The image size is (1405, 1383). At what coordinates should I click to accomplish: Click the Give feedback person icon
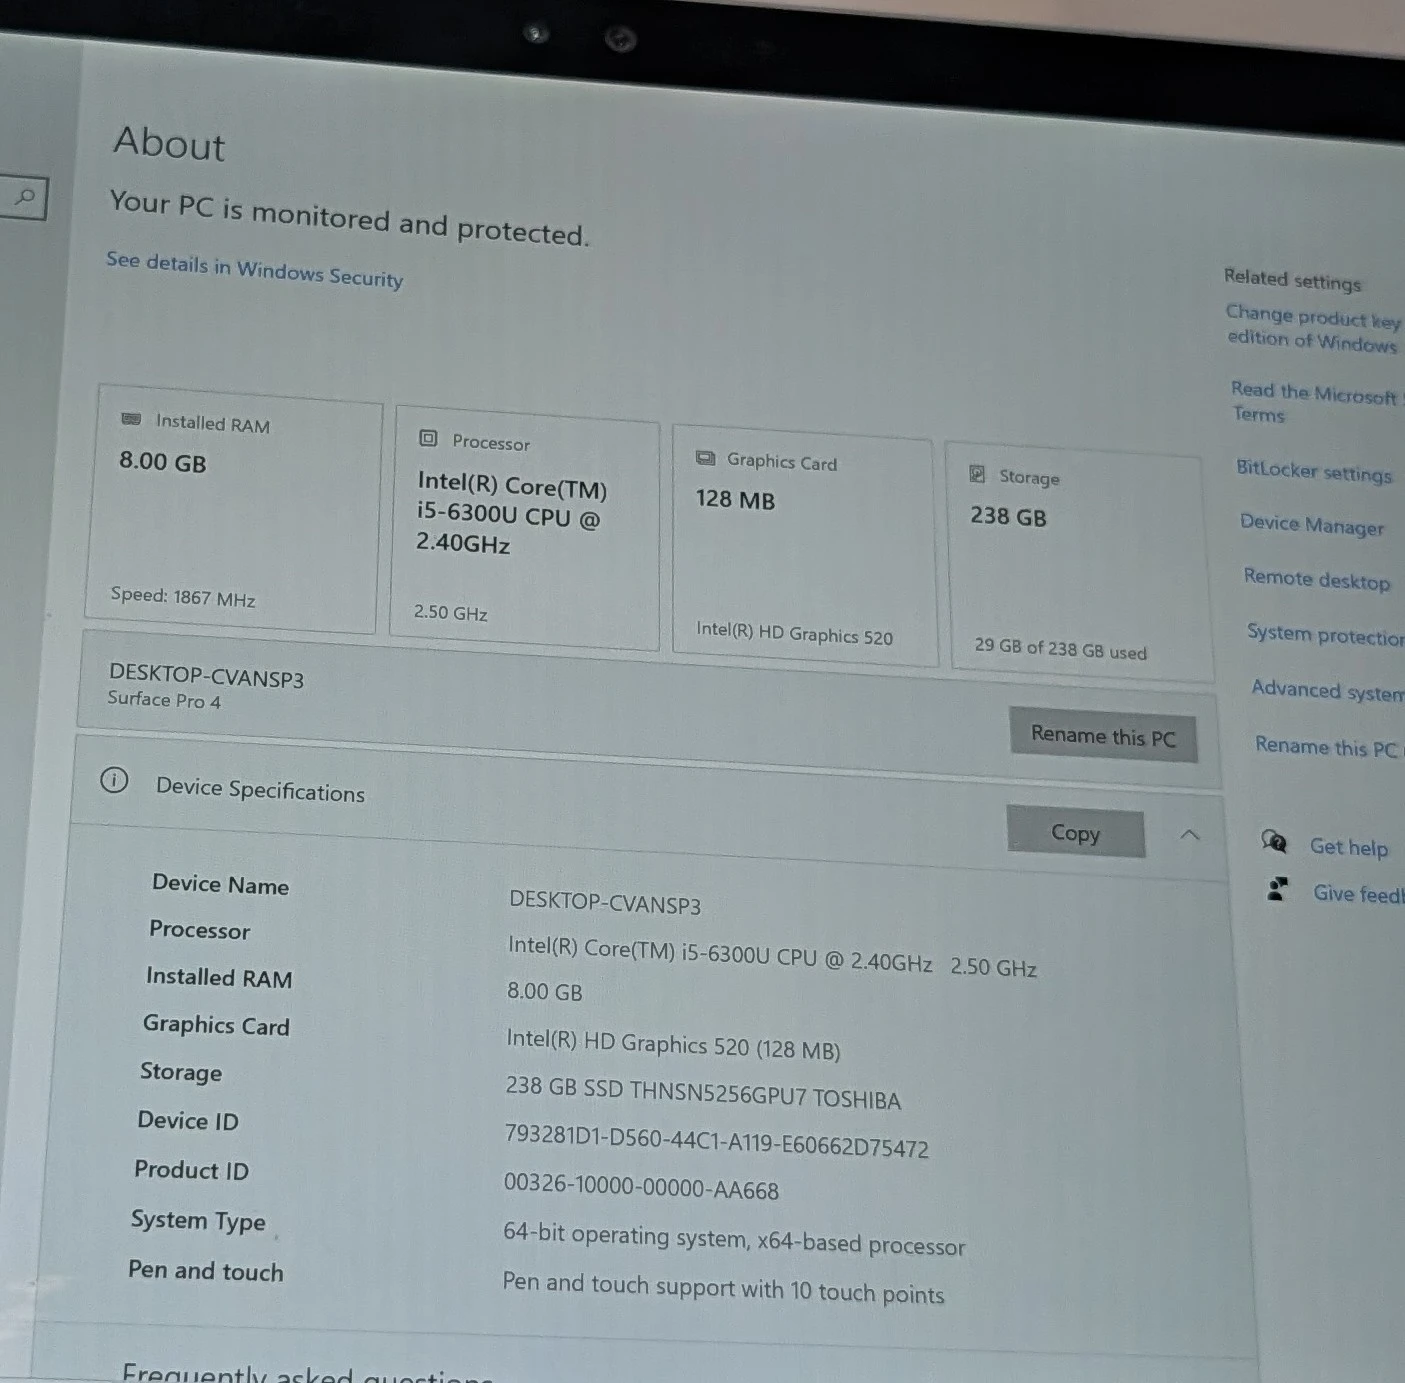[1277, 888]
